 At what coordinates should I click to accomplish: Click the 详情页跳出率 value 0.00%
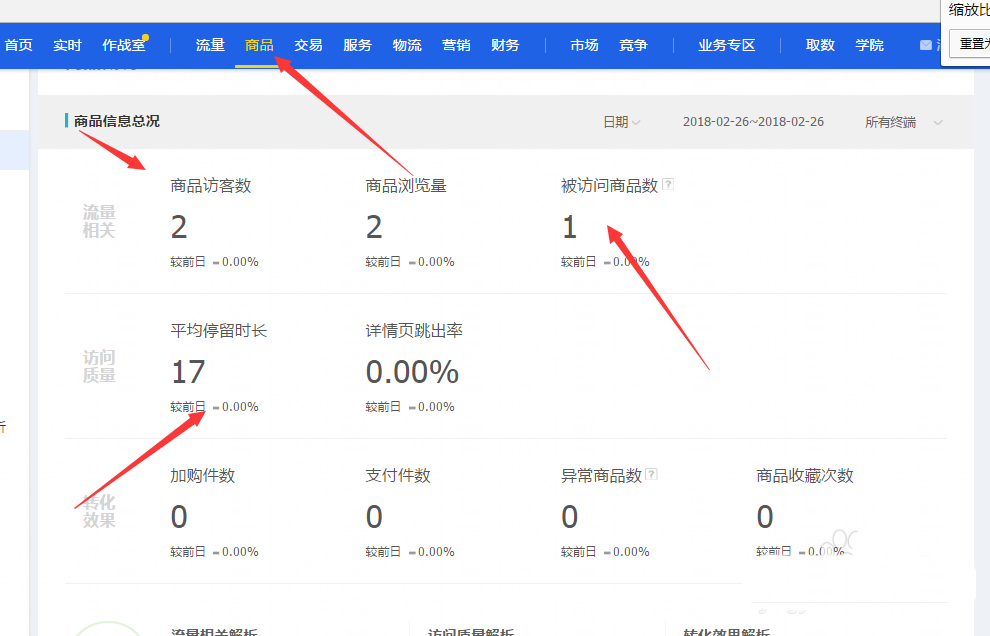[412, 372]
